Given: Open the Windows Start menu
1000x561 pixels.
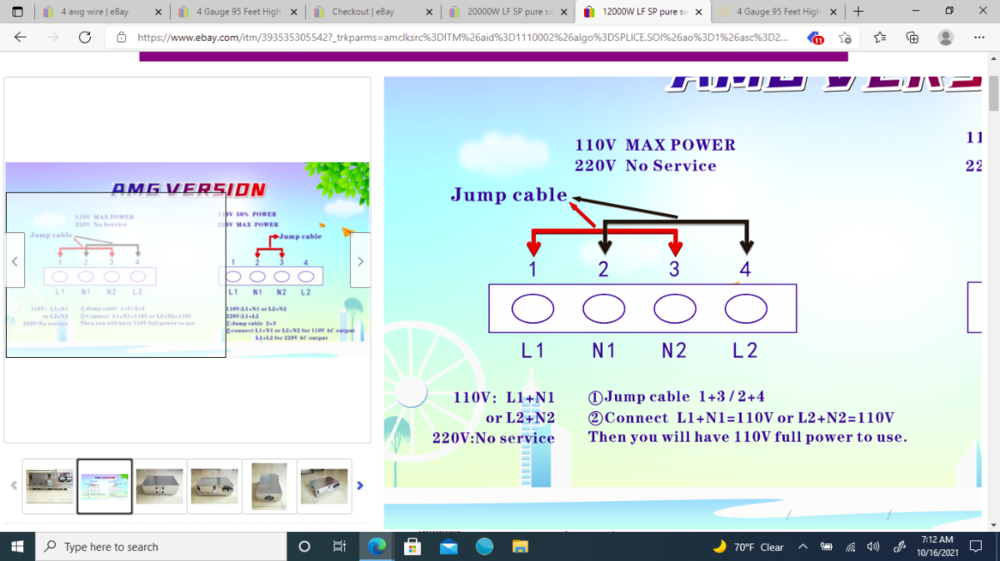Looking at the screenshot, I should pyautogui.click(x=17, y=546).
